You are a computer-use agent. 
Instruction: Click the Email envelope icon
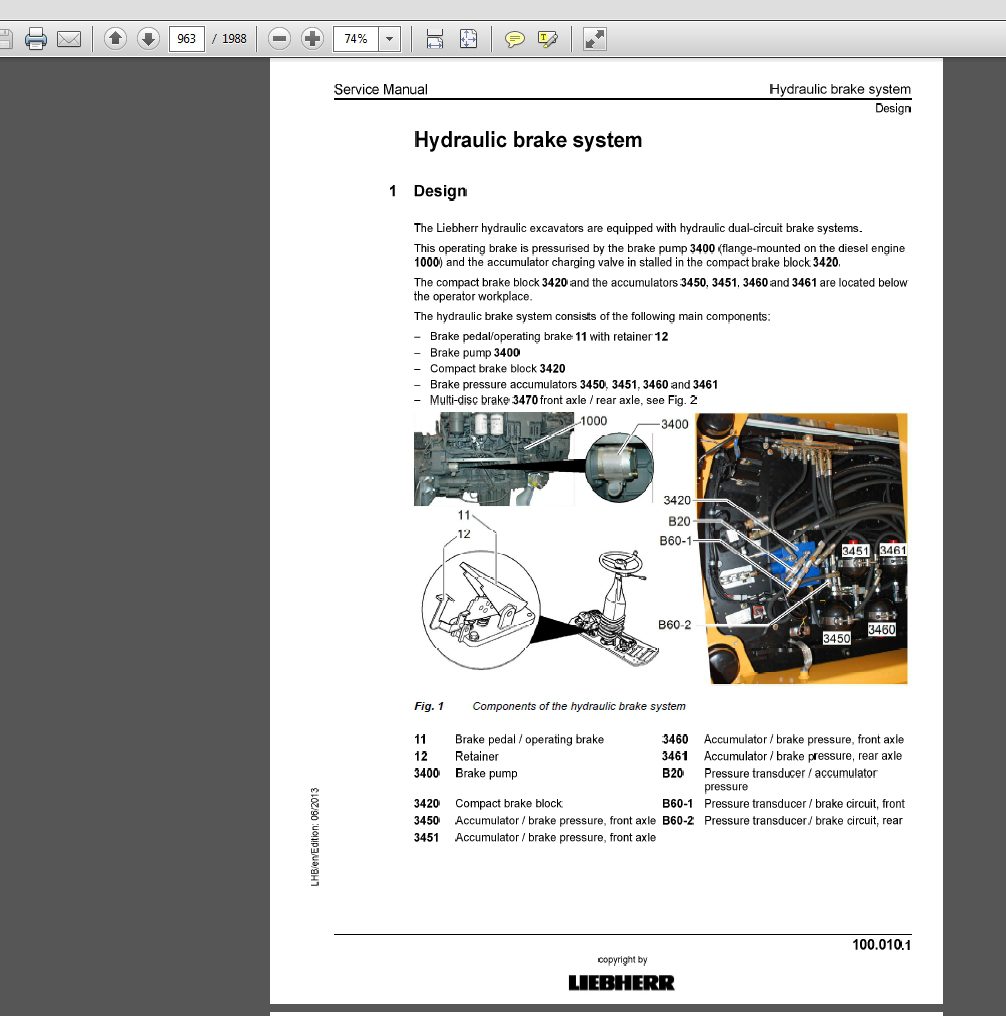[x=69, y=39]
